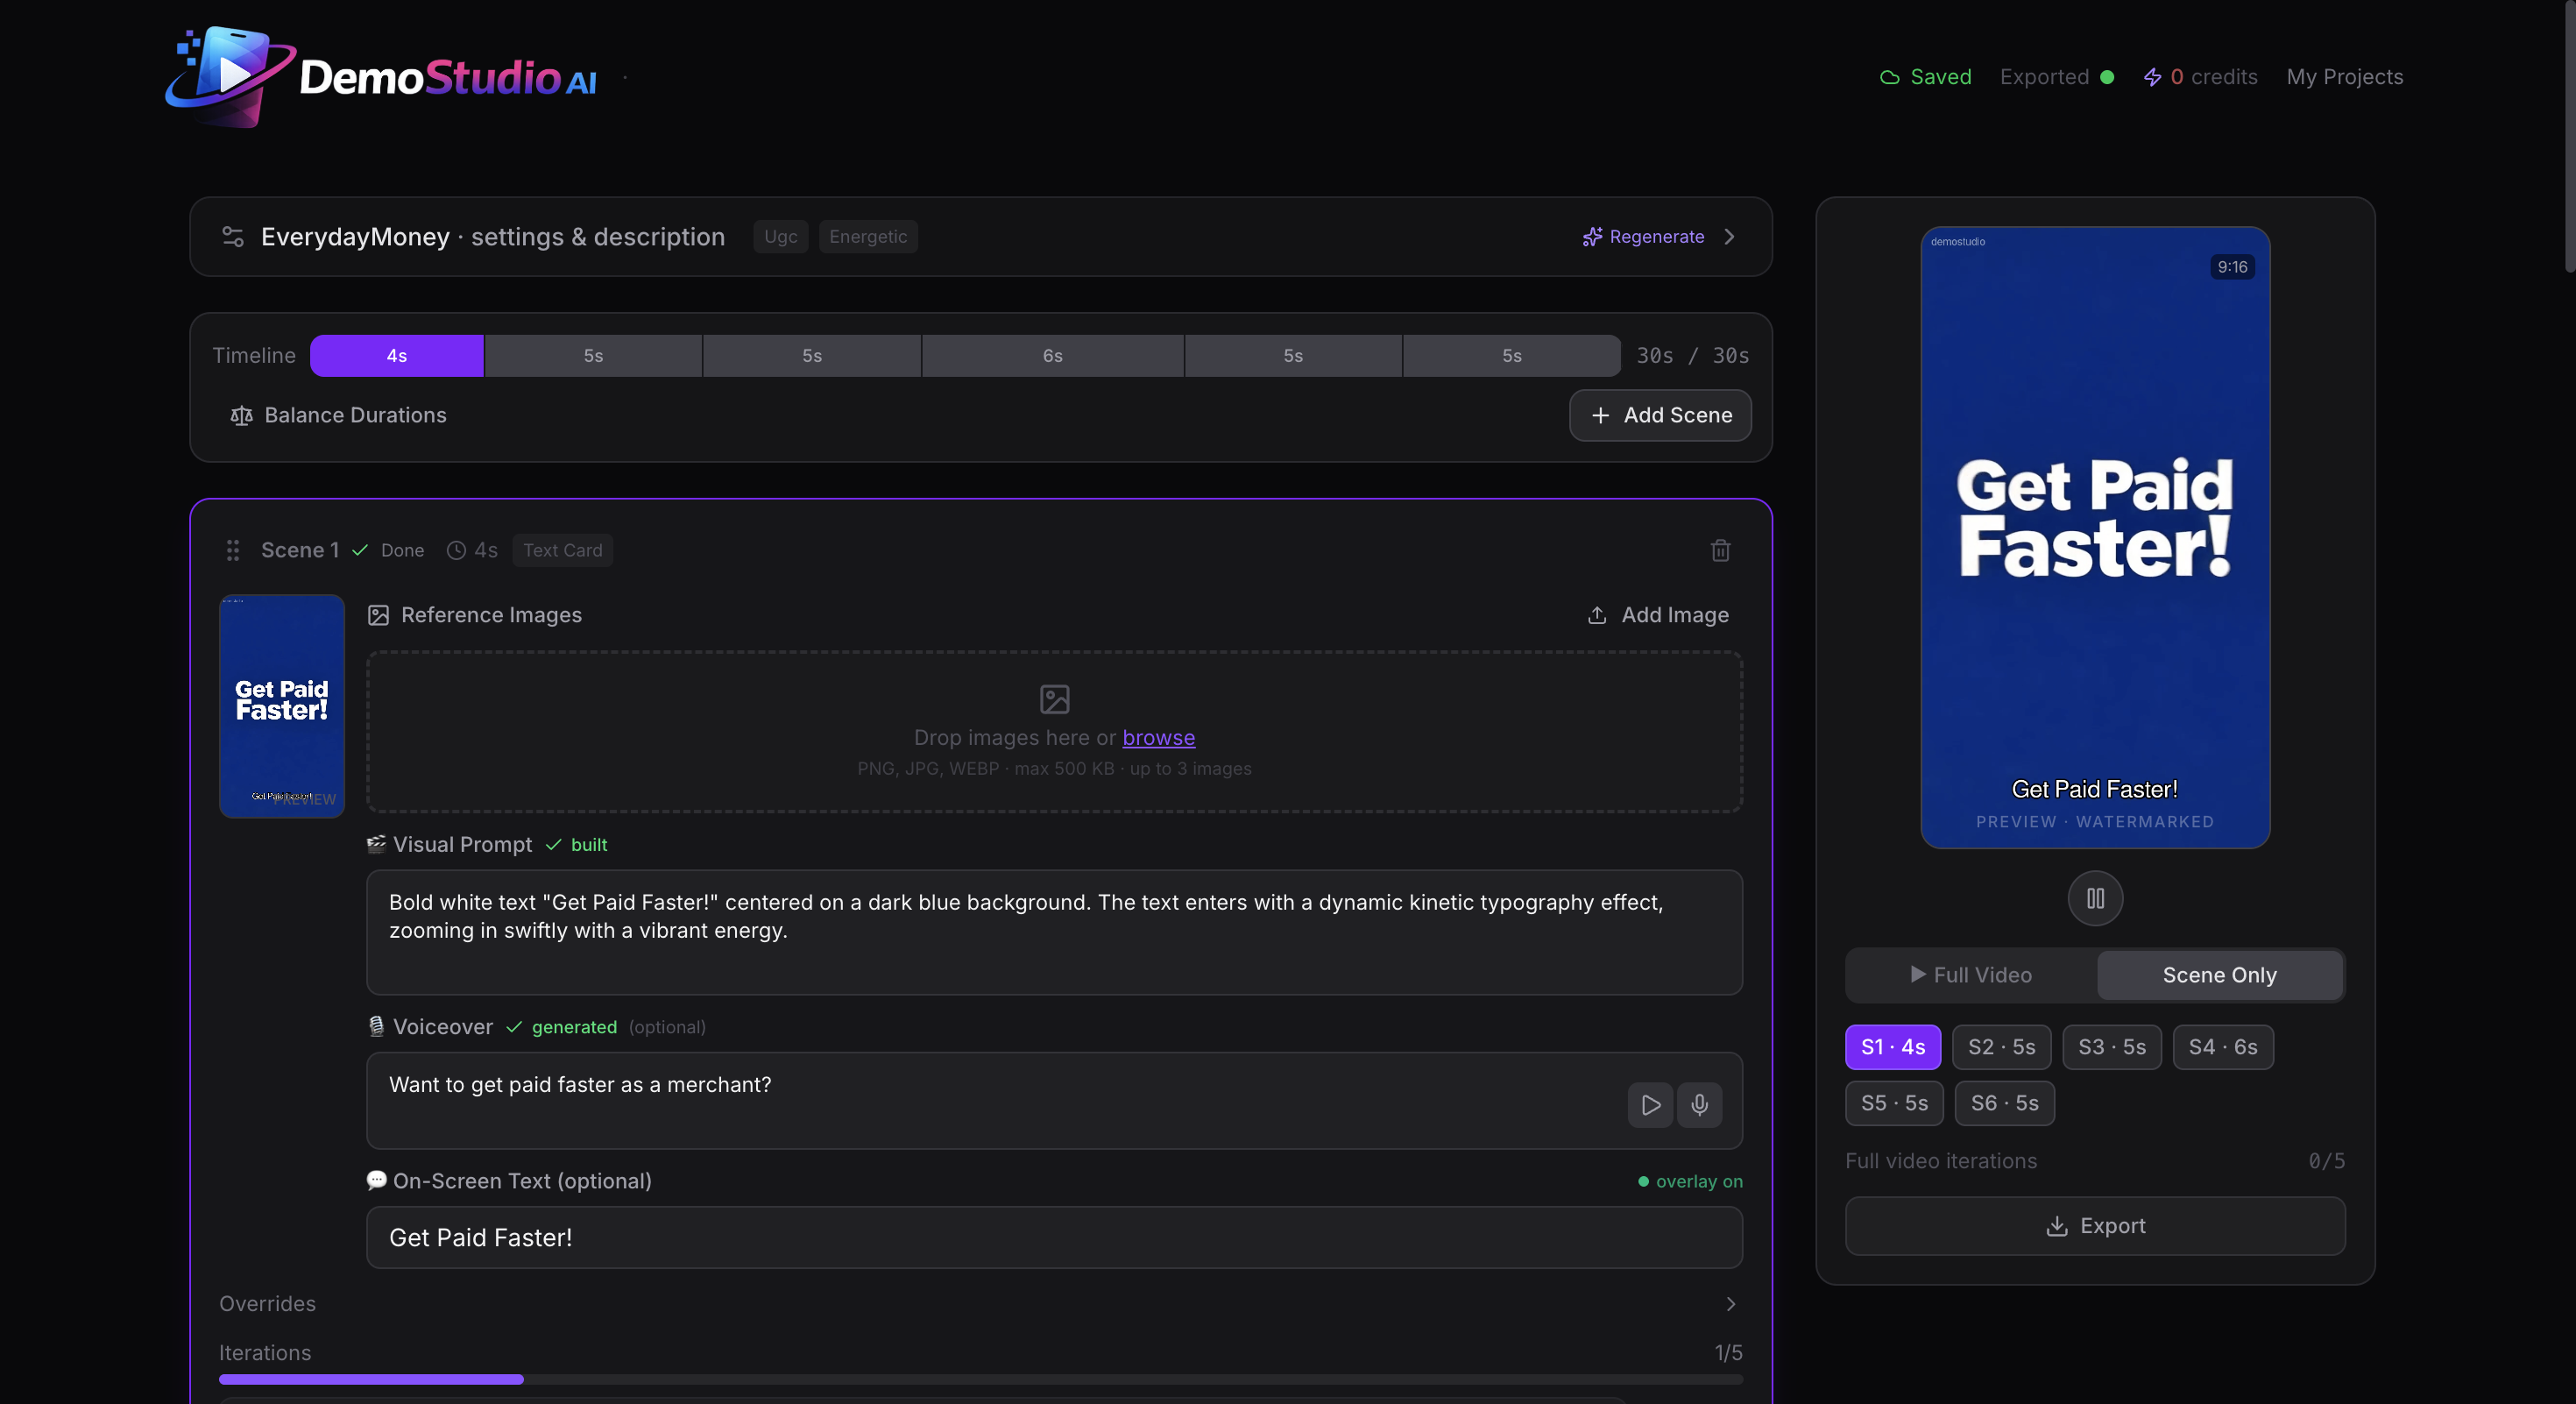This screenshot has height=1404, width=2576.
Task: Expand settings & description chevron
Action: 1730,237
